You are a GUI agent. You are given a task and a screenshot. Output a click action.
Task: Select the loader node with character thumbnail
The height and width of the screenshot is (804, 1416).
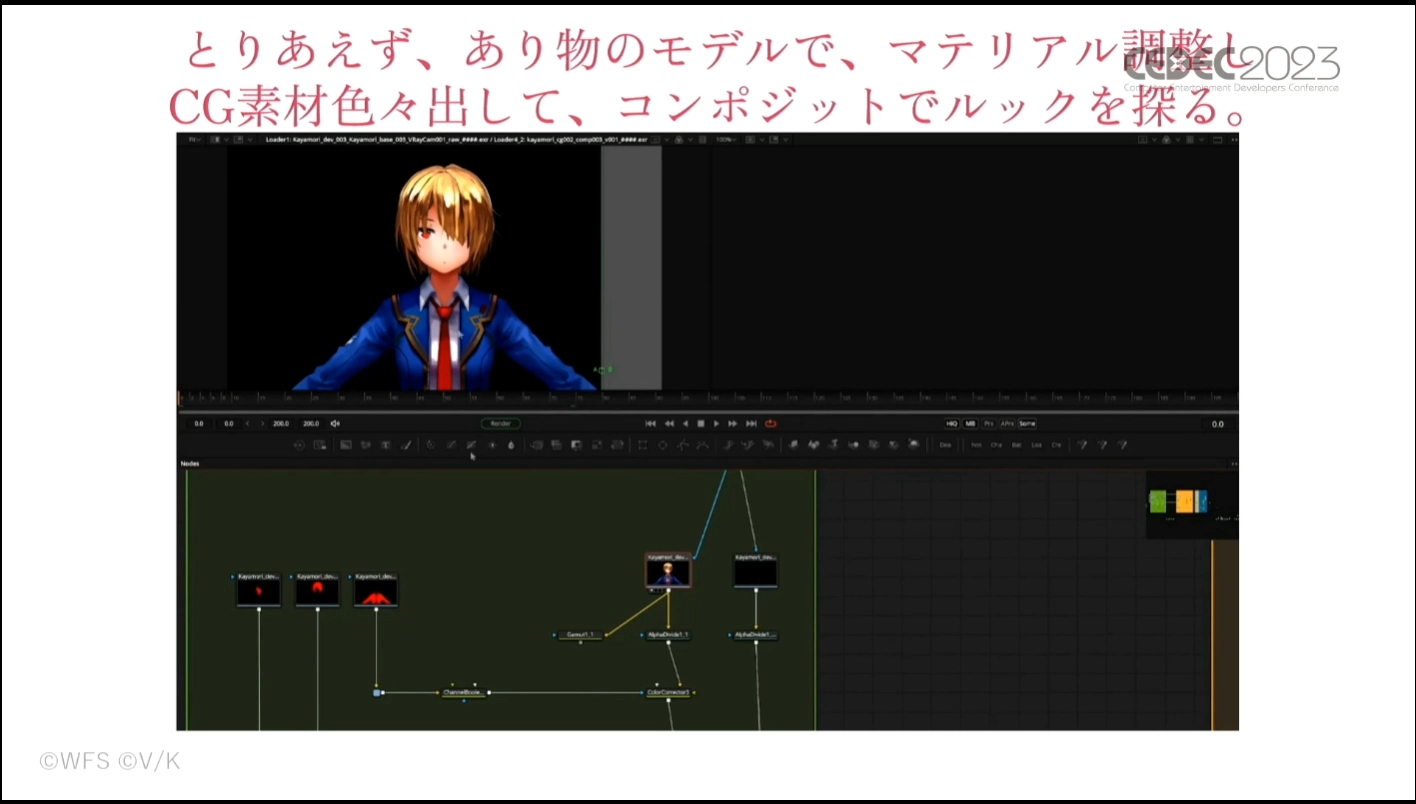click(x=668, y=571)
